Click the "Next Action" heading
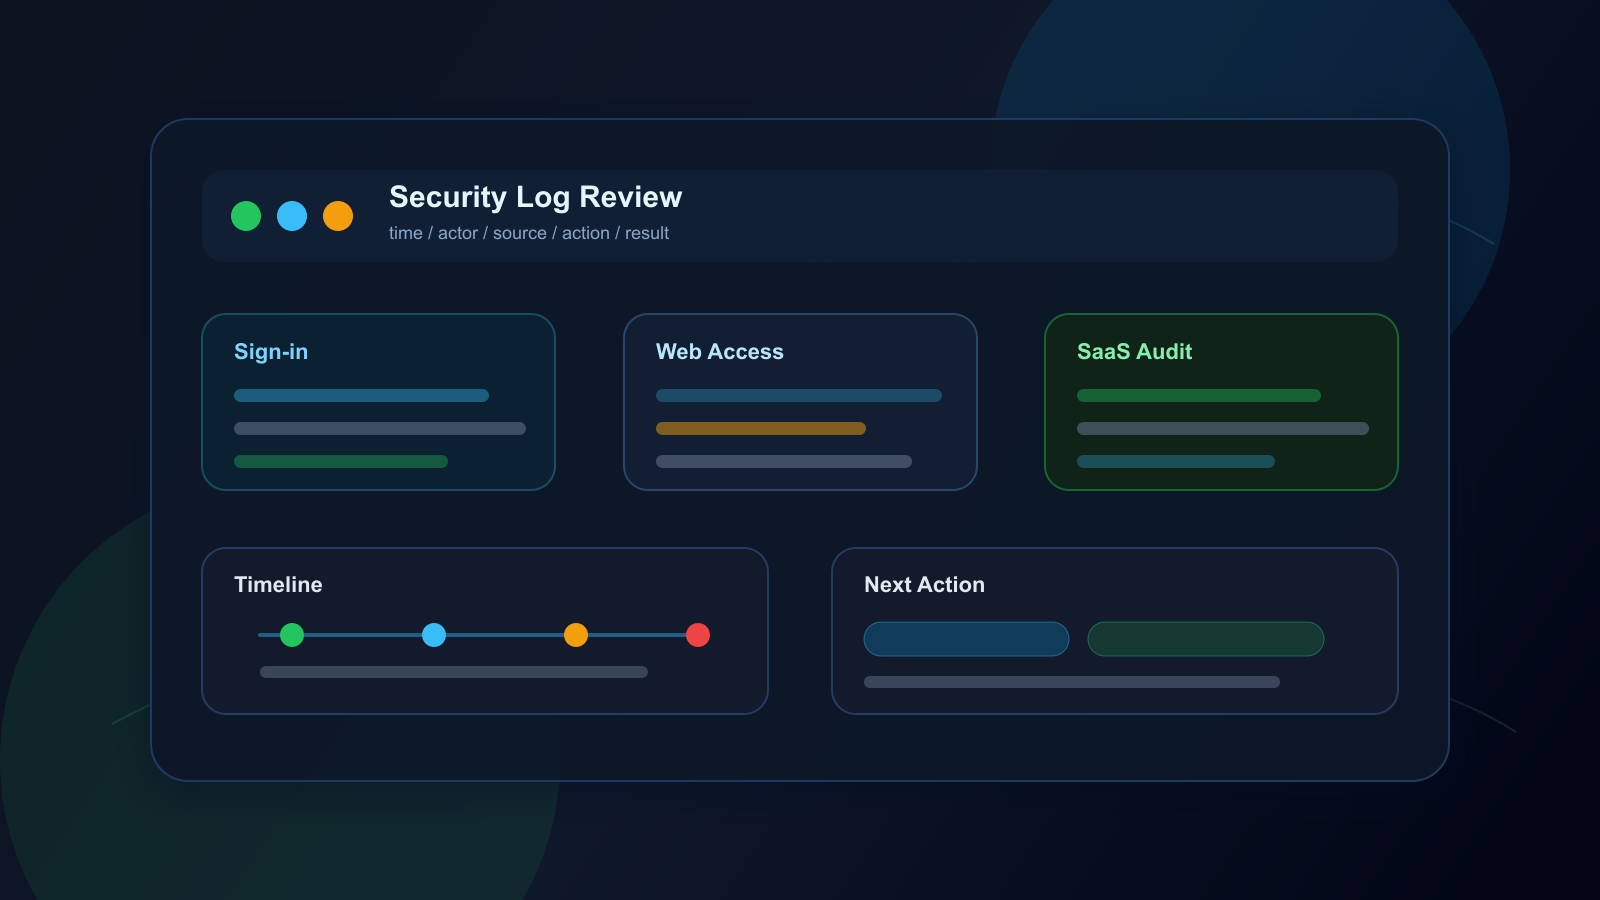 click(924, 585)
